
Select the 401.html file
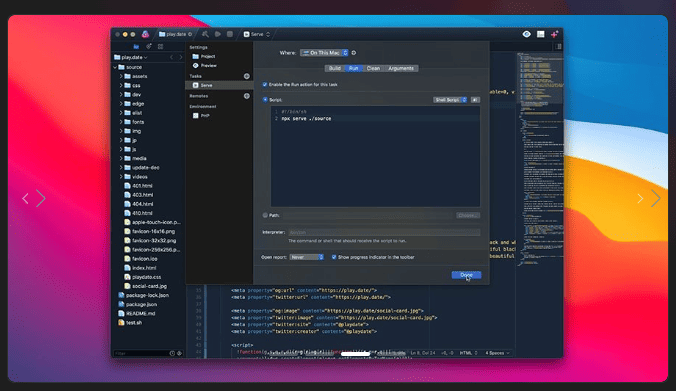[x=138, y=186]
